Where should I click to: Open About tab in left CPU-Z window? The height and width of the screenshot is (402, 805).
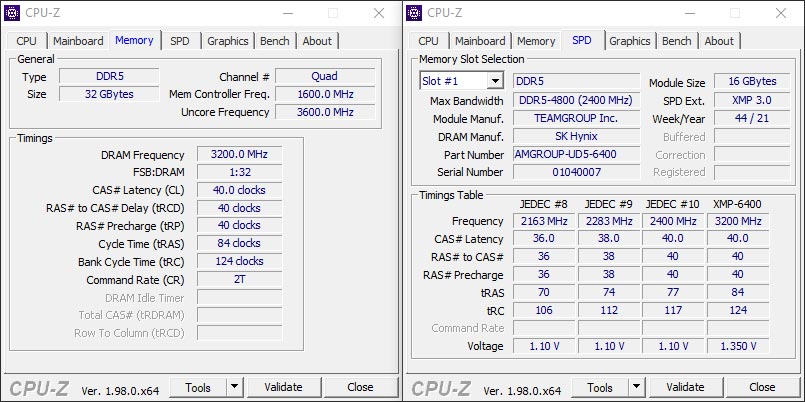(317, 41)
